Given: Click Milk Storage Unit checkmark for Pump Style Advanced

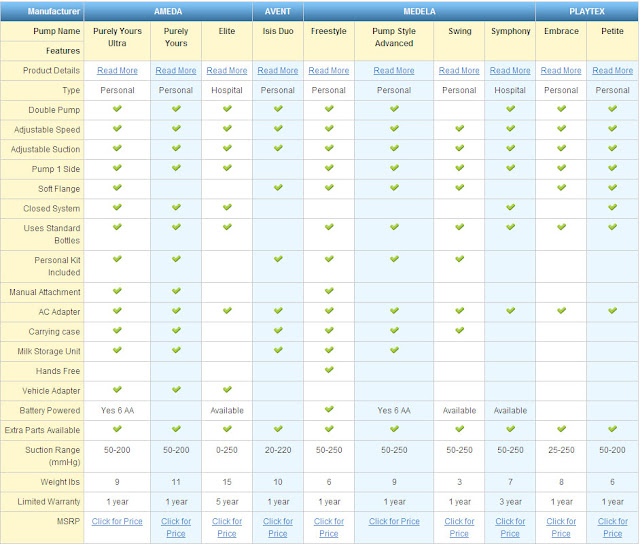Looking at the screenshot, I should pyautogui.click(x=394, y=350).
